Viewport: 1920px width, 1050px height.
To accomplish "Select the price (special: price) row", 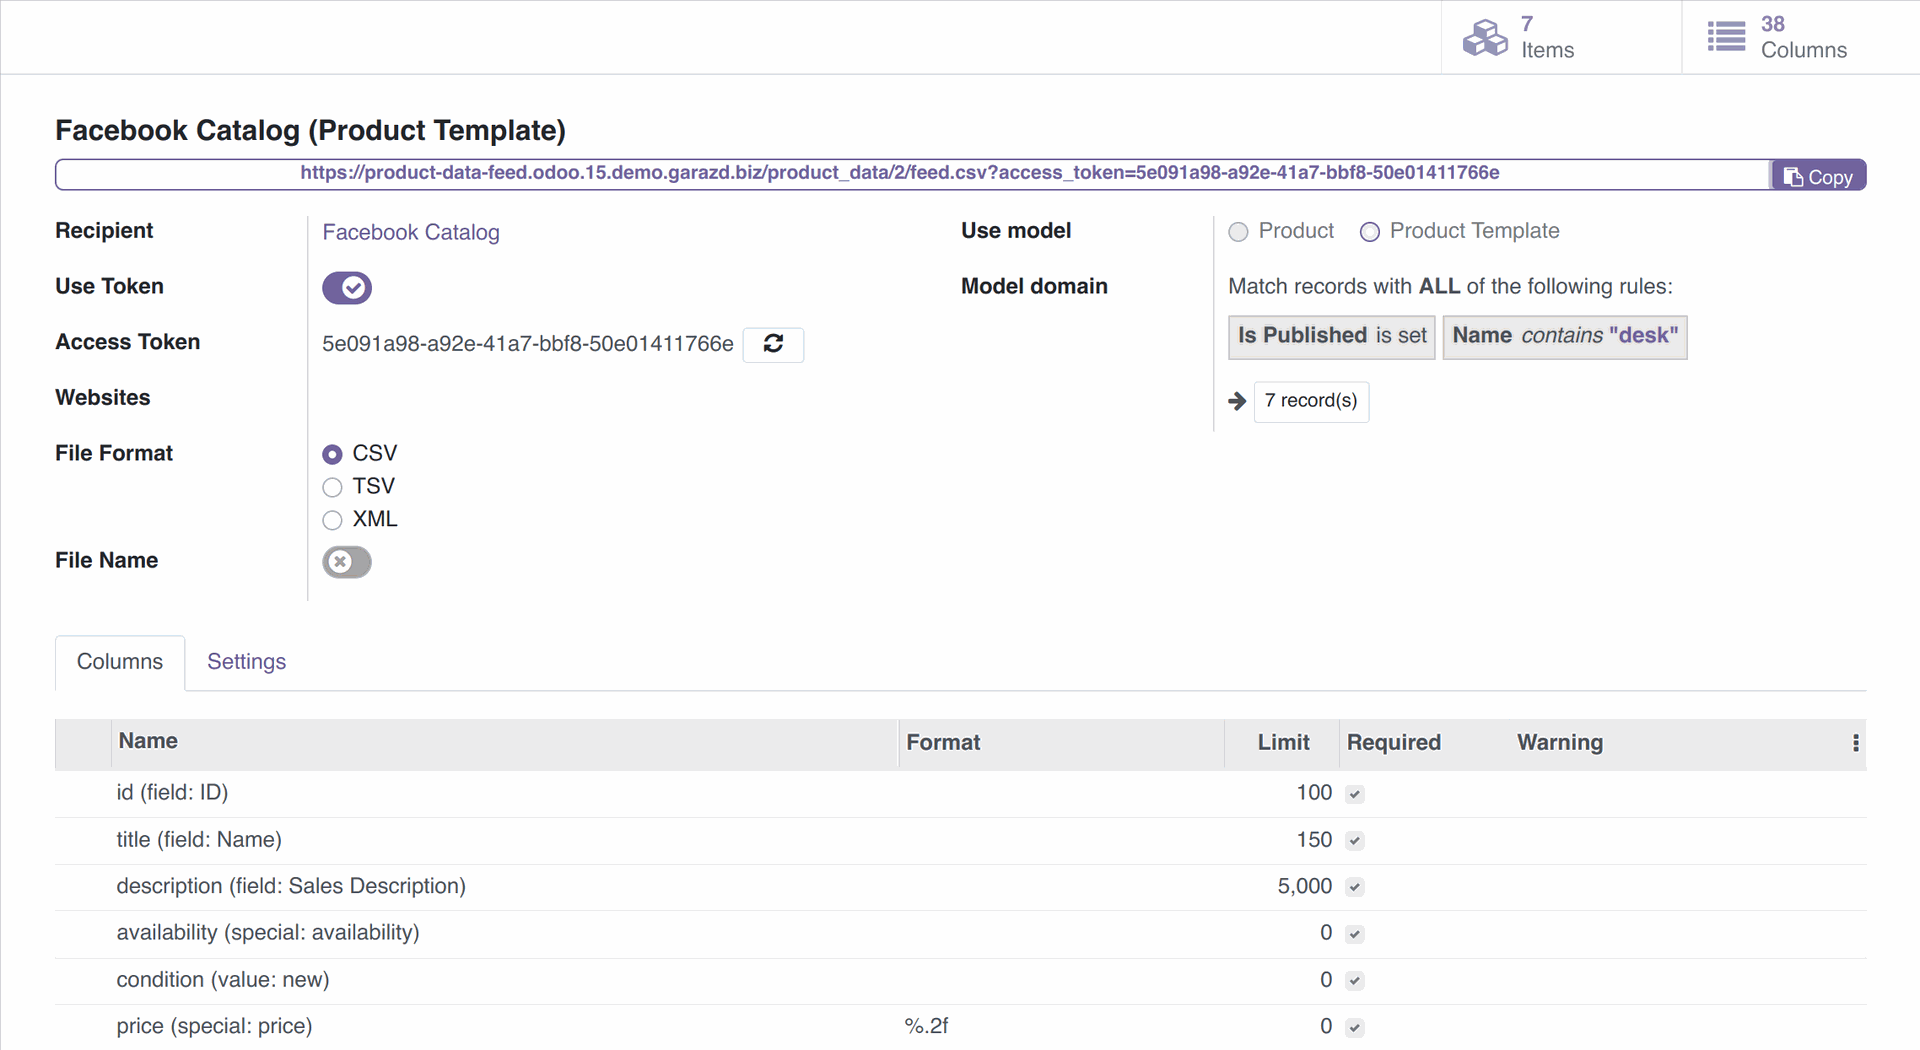I will 960,1027.
